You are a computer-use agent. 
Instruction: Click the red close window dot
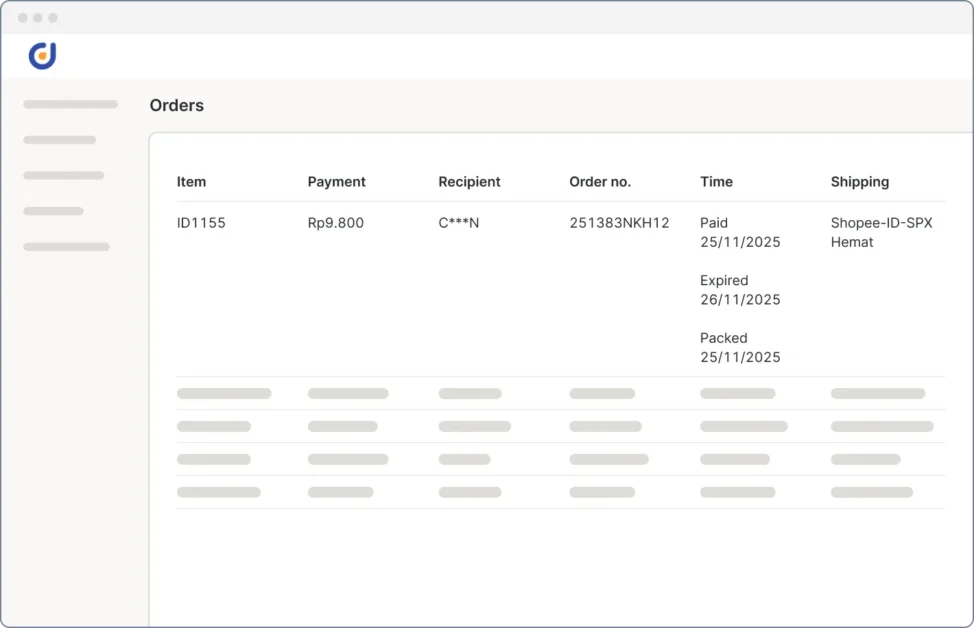[23, 18]
